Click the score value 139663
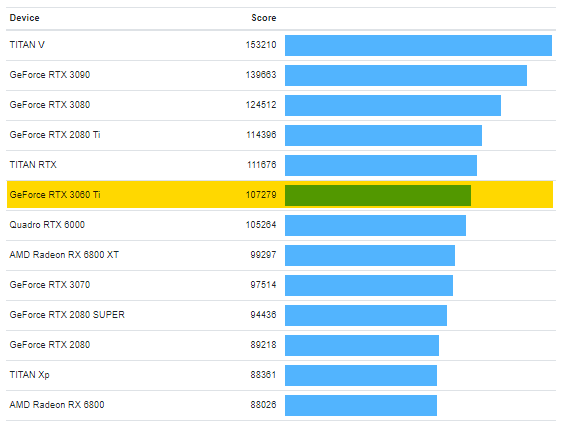The height and width of the screenshot is (422, 564). click(x=261, y=74)
